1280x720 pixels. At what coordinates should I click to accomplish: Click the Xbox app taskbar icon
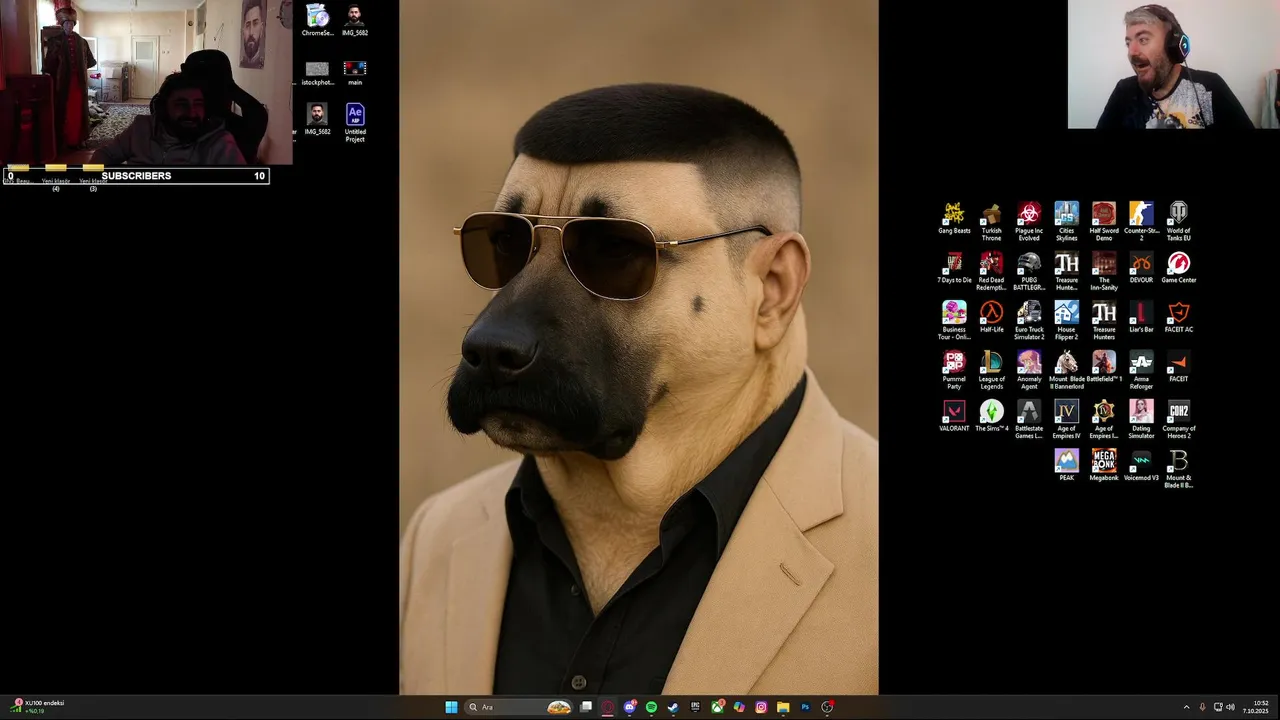pyautogui.click(x=717, y=707)
